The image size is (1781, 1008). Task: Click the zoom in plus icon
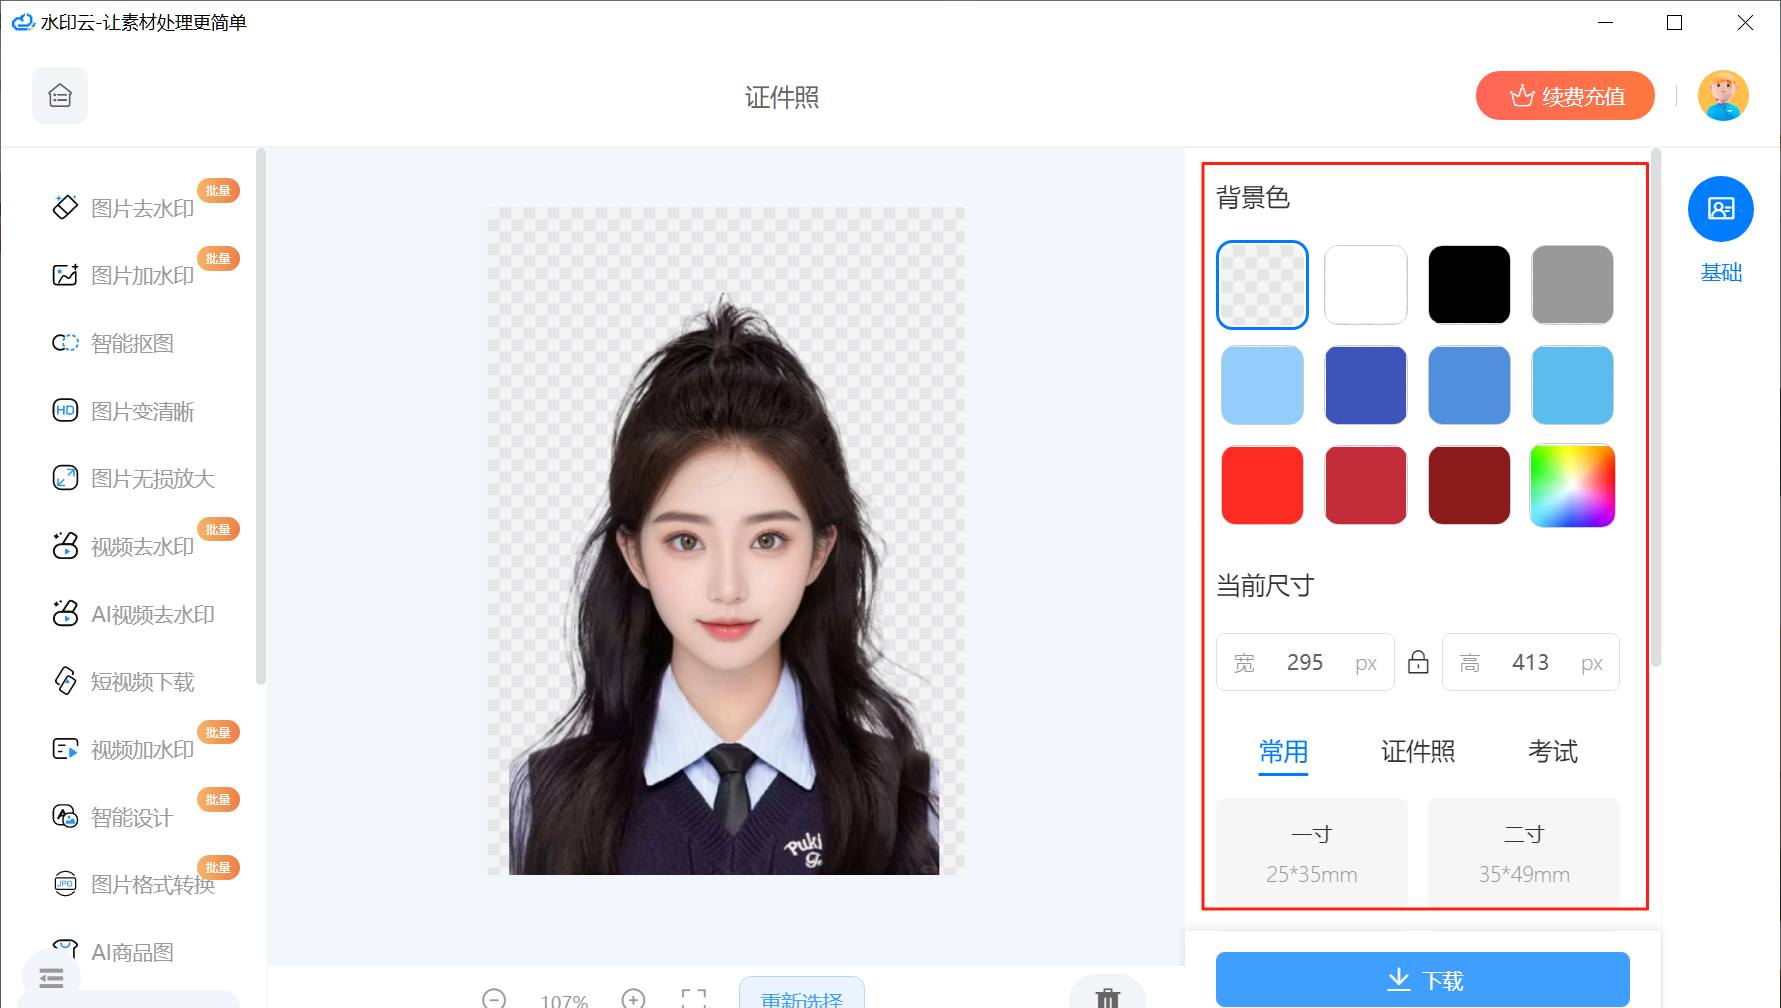point(633,998)
